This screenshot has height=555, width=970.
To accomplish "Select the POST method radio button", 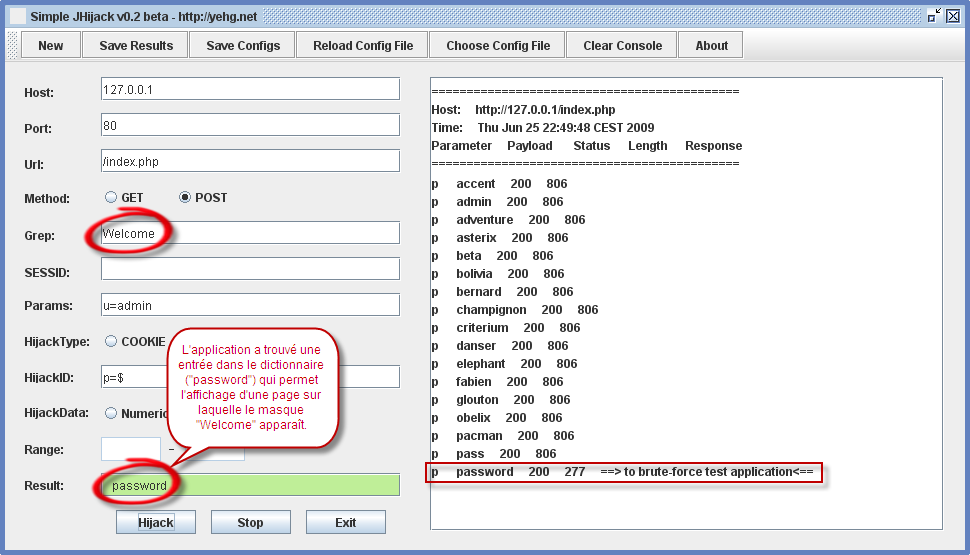I will (x=185, y=198).
